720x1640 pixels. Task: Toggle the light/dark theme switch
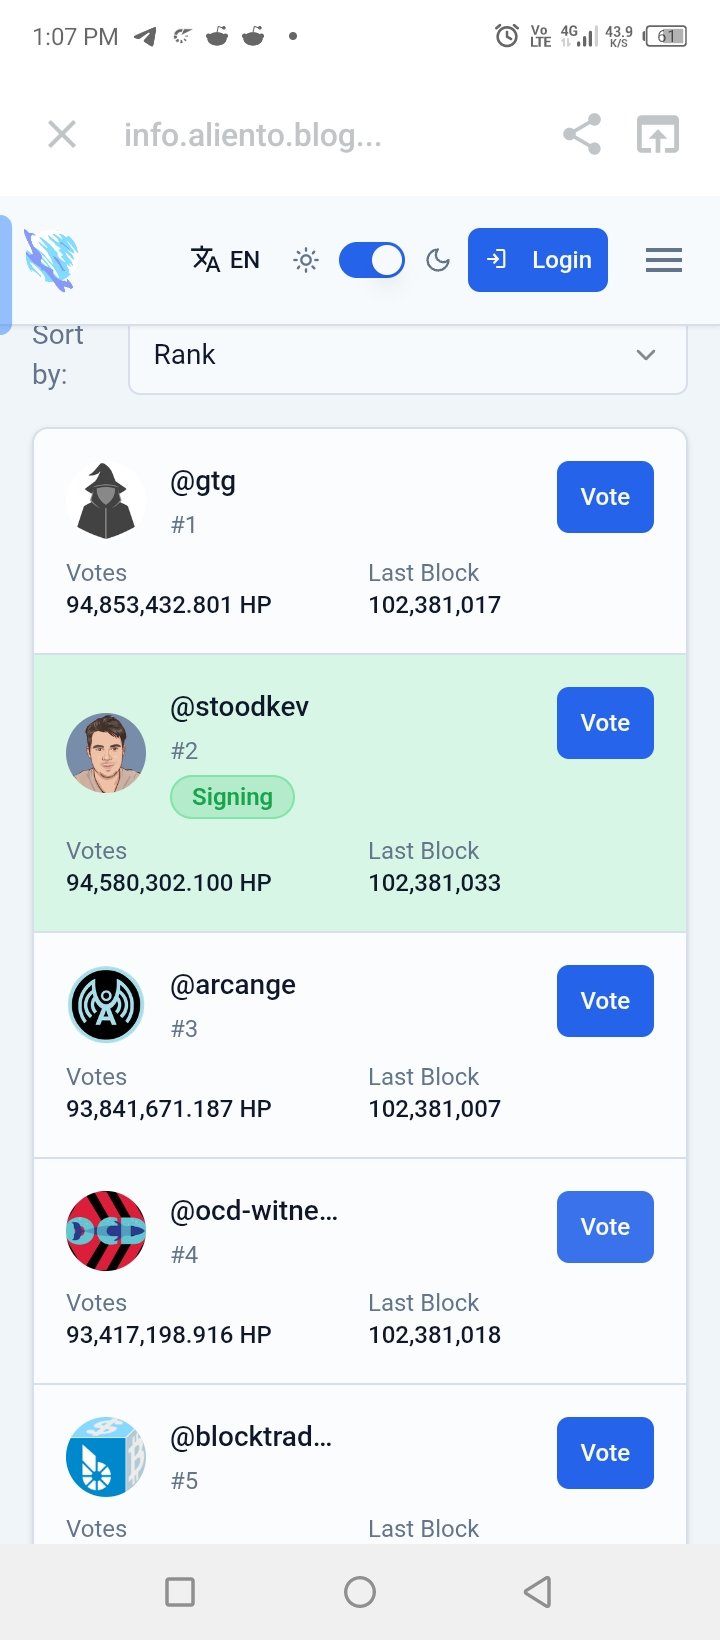[372, 260]
